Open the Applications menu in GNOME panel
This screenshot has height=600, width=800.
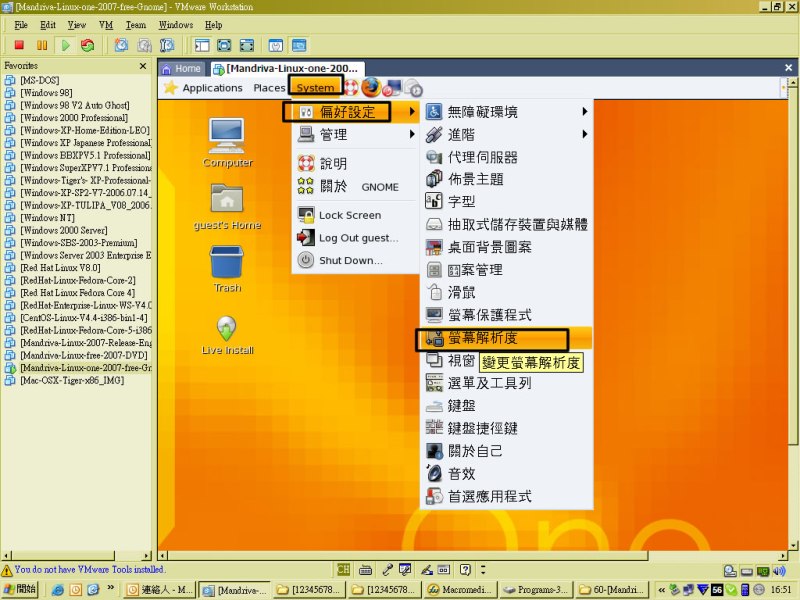click(212, 88)
